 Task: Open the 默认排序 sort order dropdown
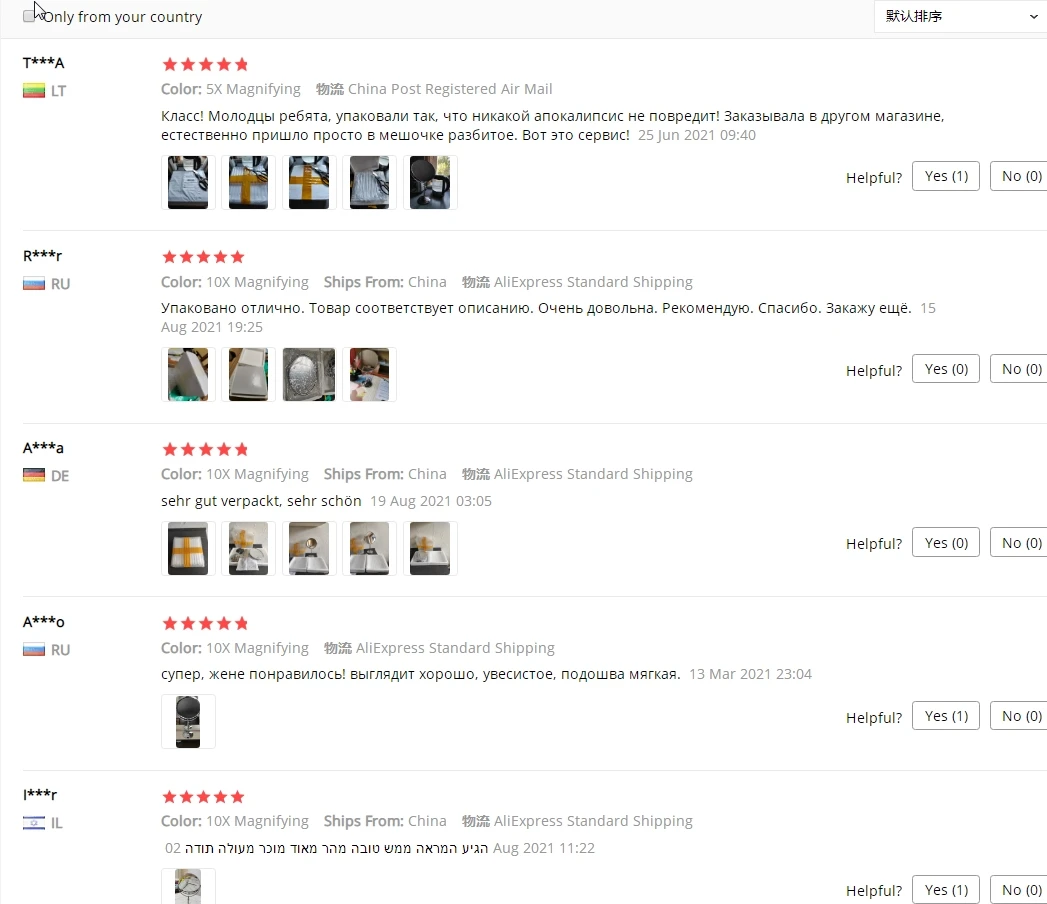[x=960, y=16]
